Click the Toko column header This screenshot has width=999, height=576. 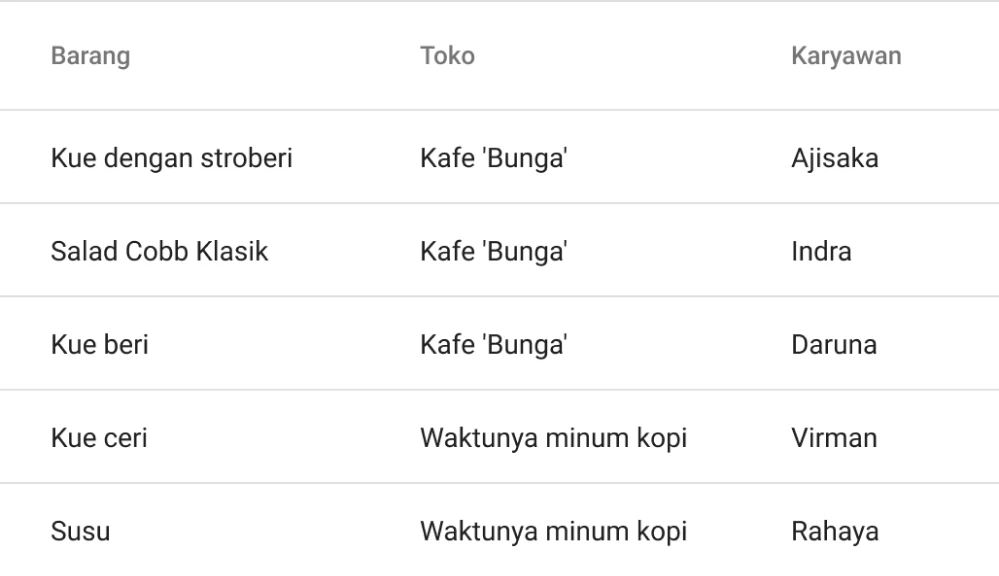[x=447, y=56]
